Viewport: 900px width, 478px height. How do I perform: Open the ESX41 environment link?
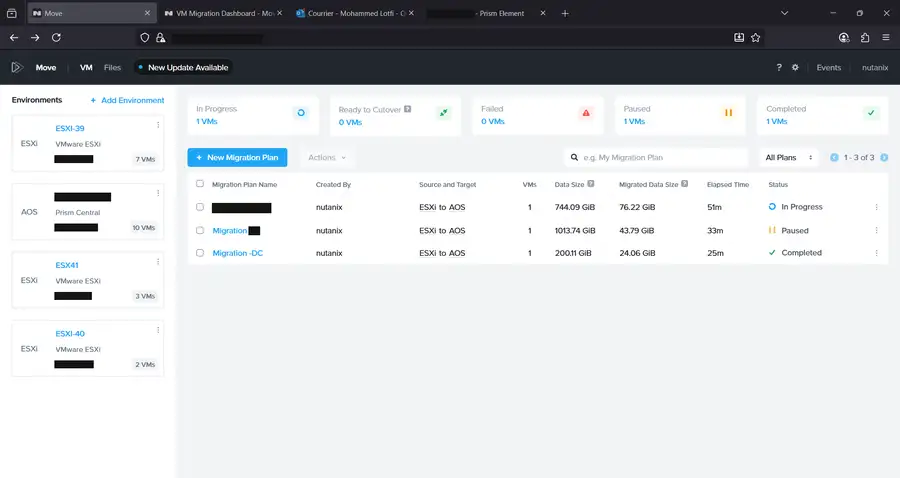coord(67,265)
